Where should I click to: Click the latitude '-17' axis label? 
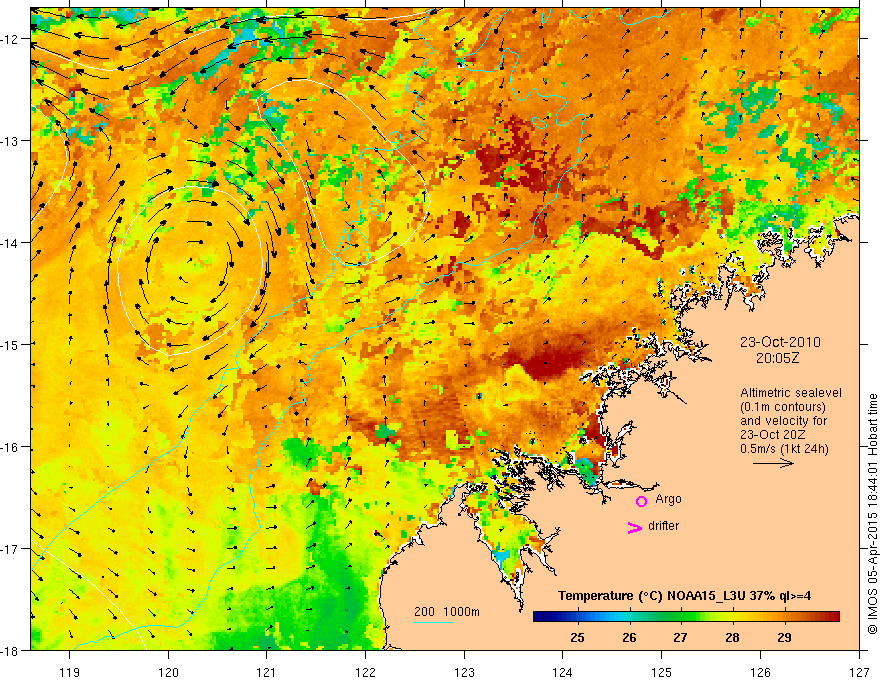(11, 548)
